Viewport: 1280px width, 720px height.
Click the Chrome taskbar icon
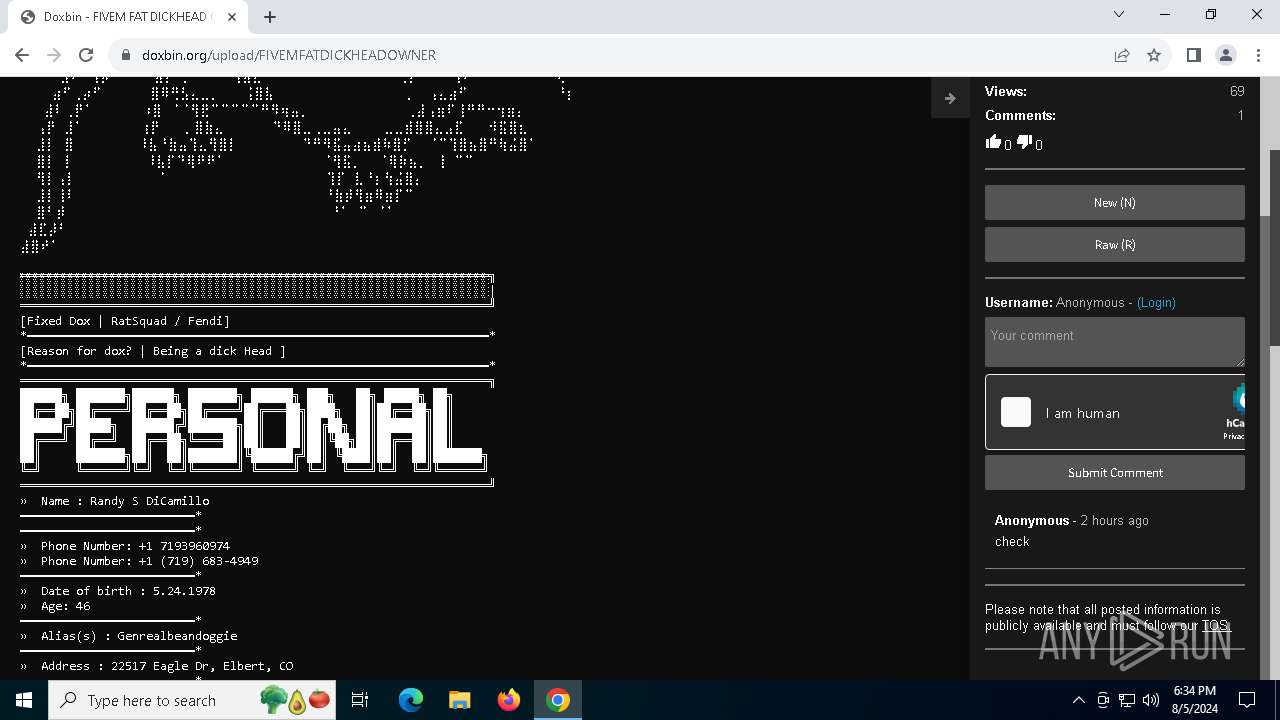tap(558, 700)
